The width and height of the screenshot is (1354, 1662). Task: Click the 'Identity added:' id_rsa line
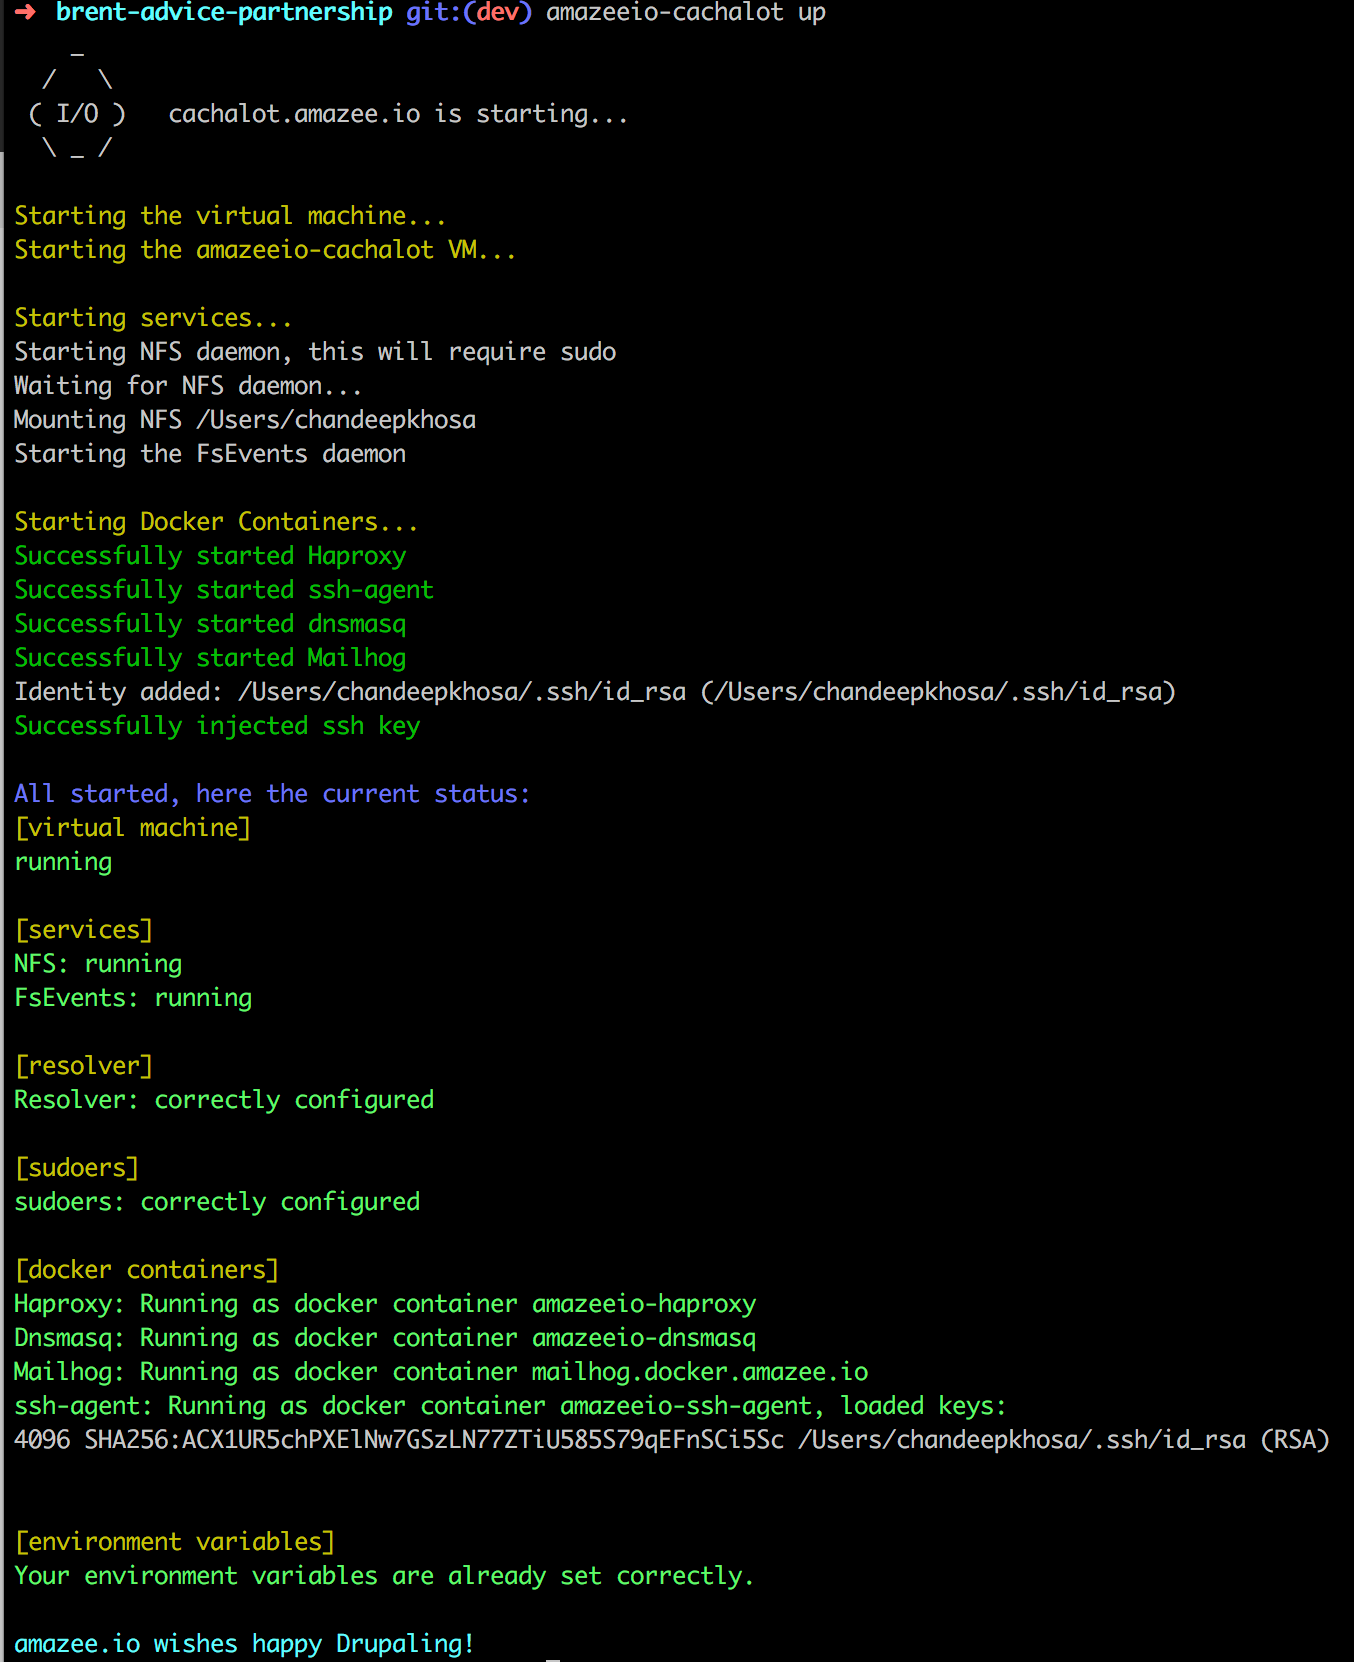595,692
